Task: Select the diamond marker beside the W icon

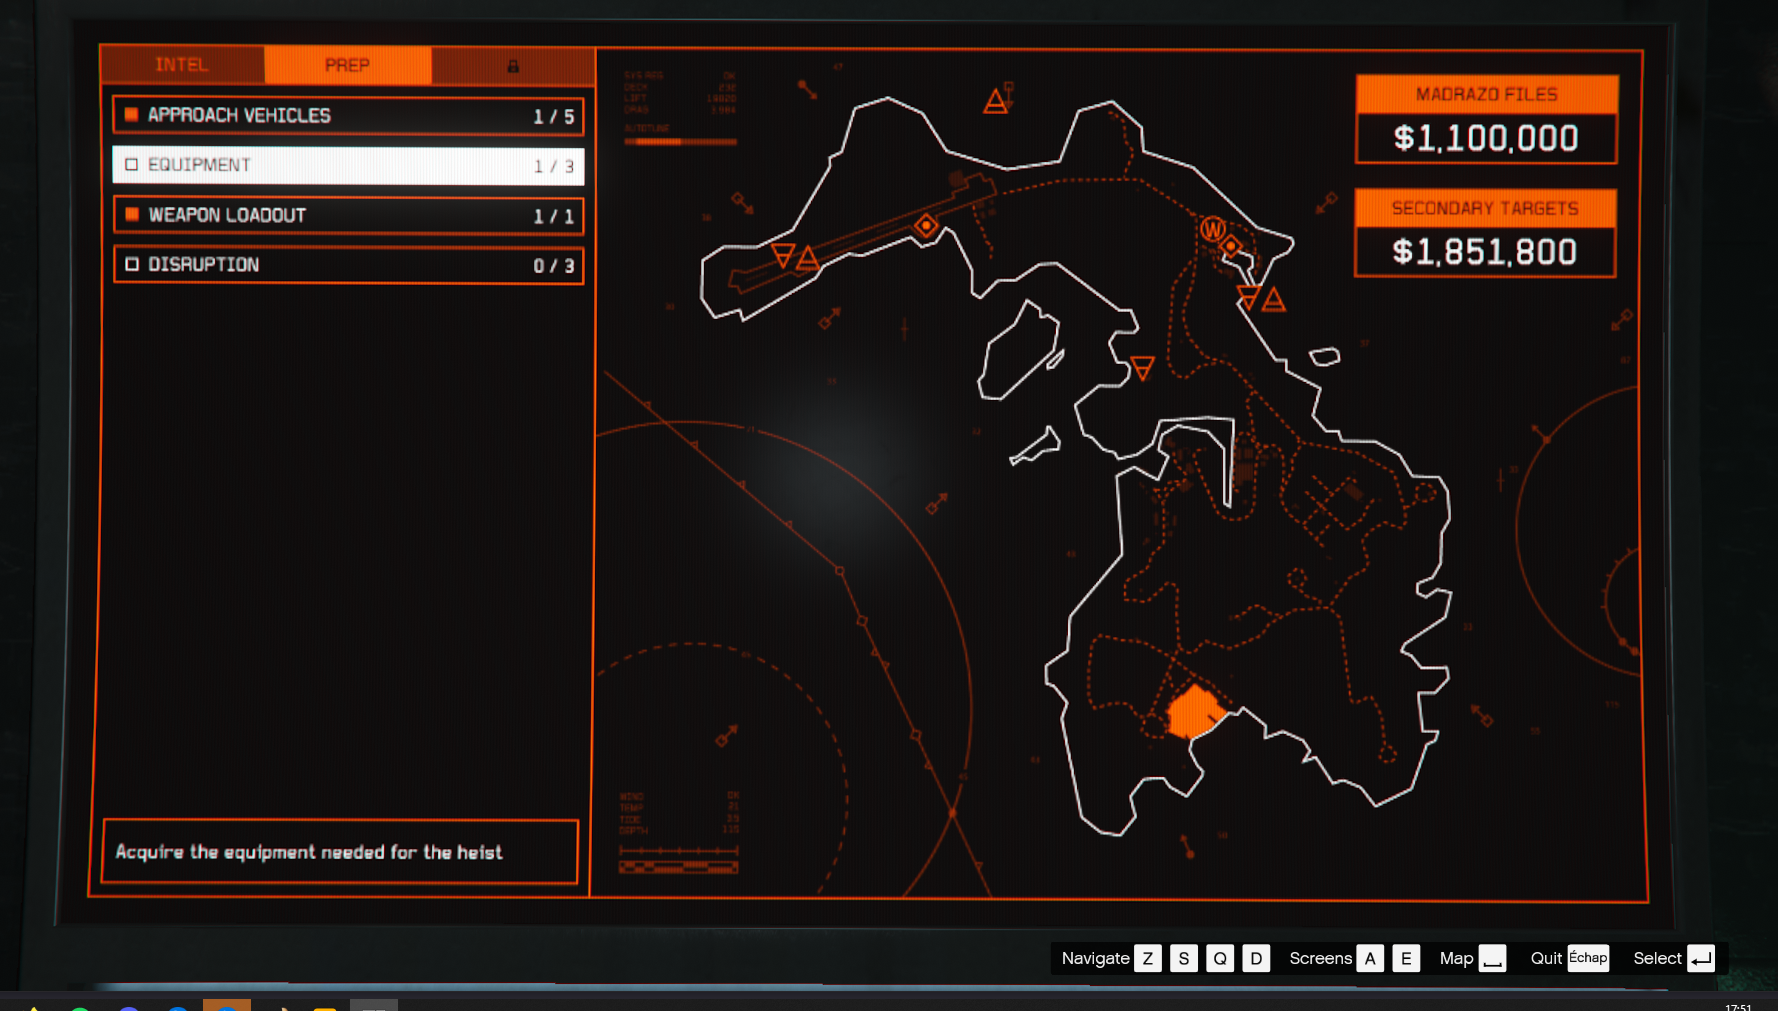Action: coord(1232,245)
